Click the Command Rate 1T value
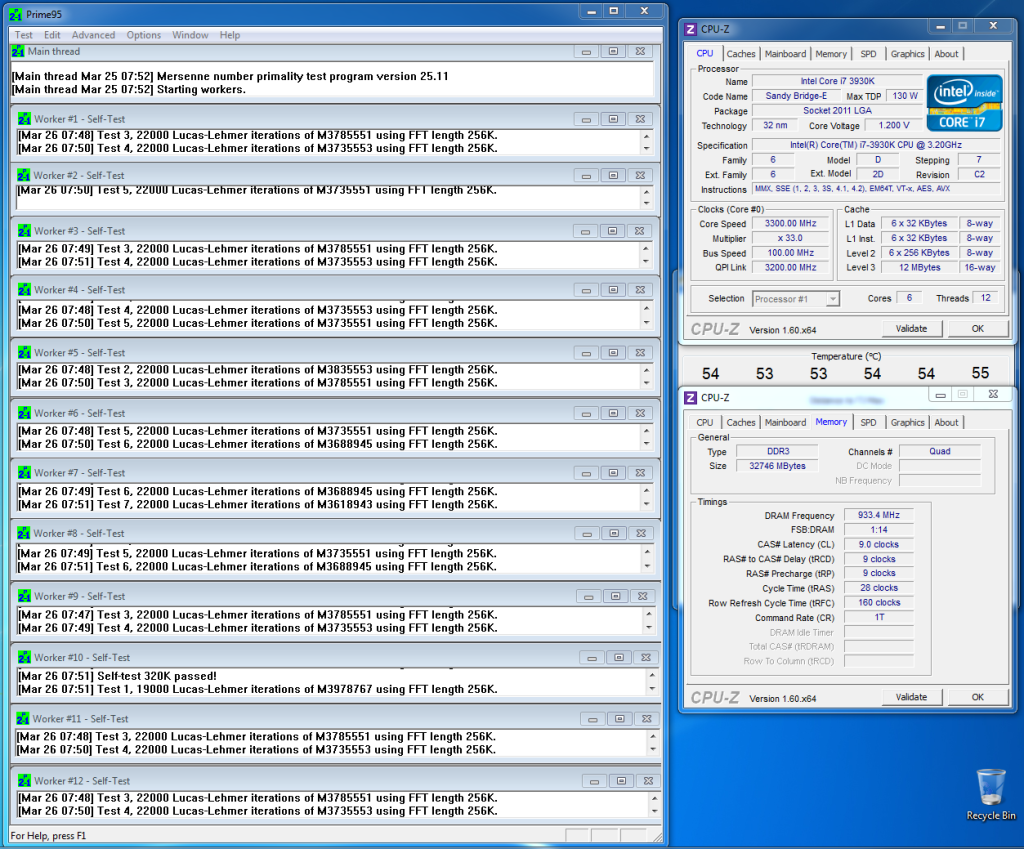Screen dimensions: 1024x849 878,617
